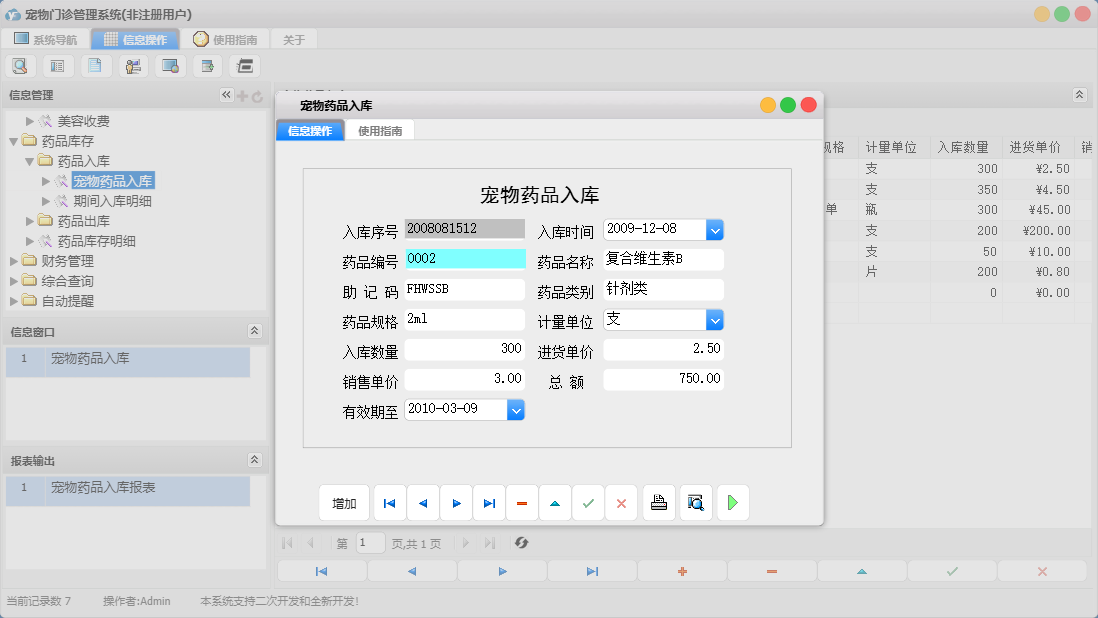Screen dimensions: 1098x618
Task: Open print preview in the 宠物药品入库 dialog
Action: pos(696,502)
